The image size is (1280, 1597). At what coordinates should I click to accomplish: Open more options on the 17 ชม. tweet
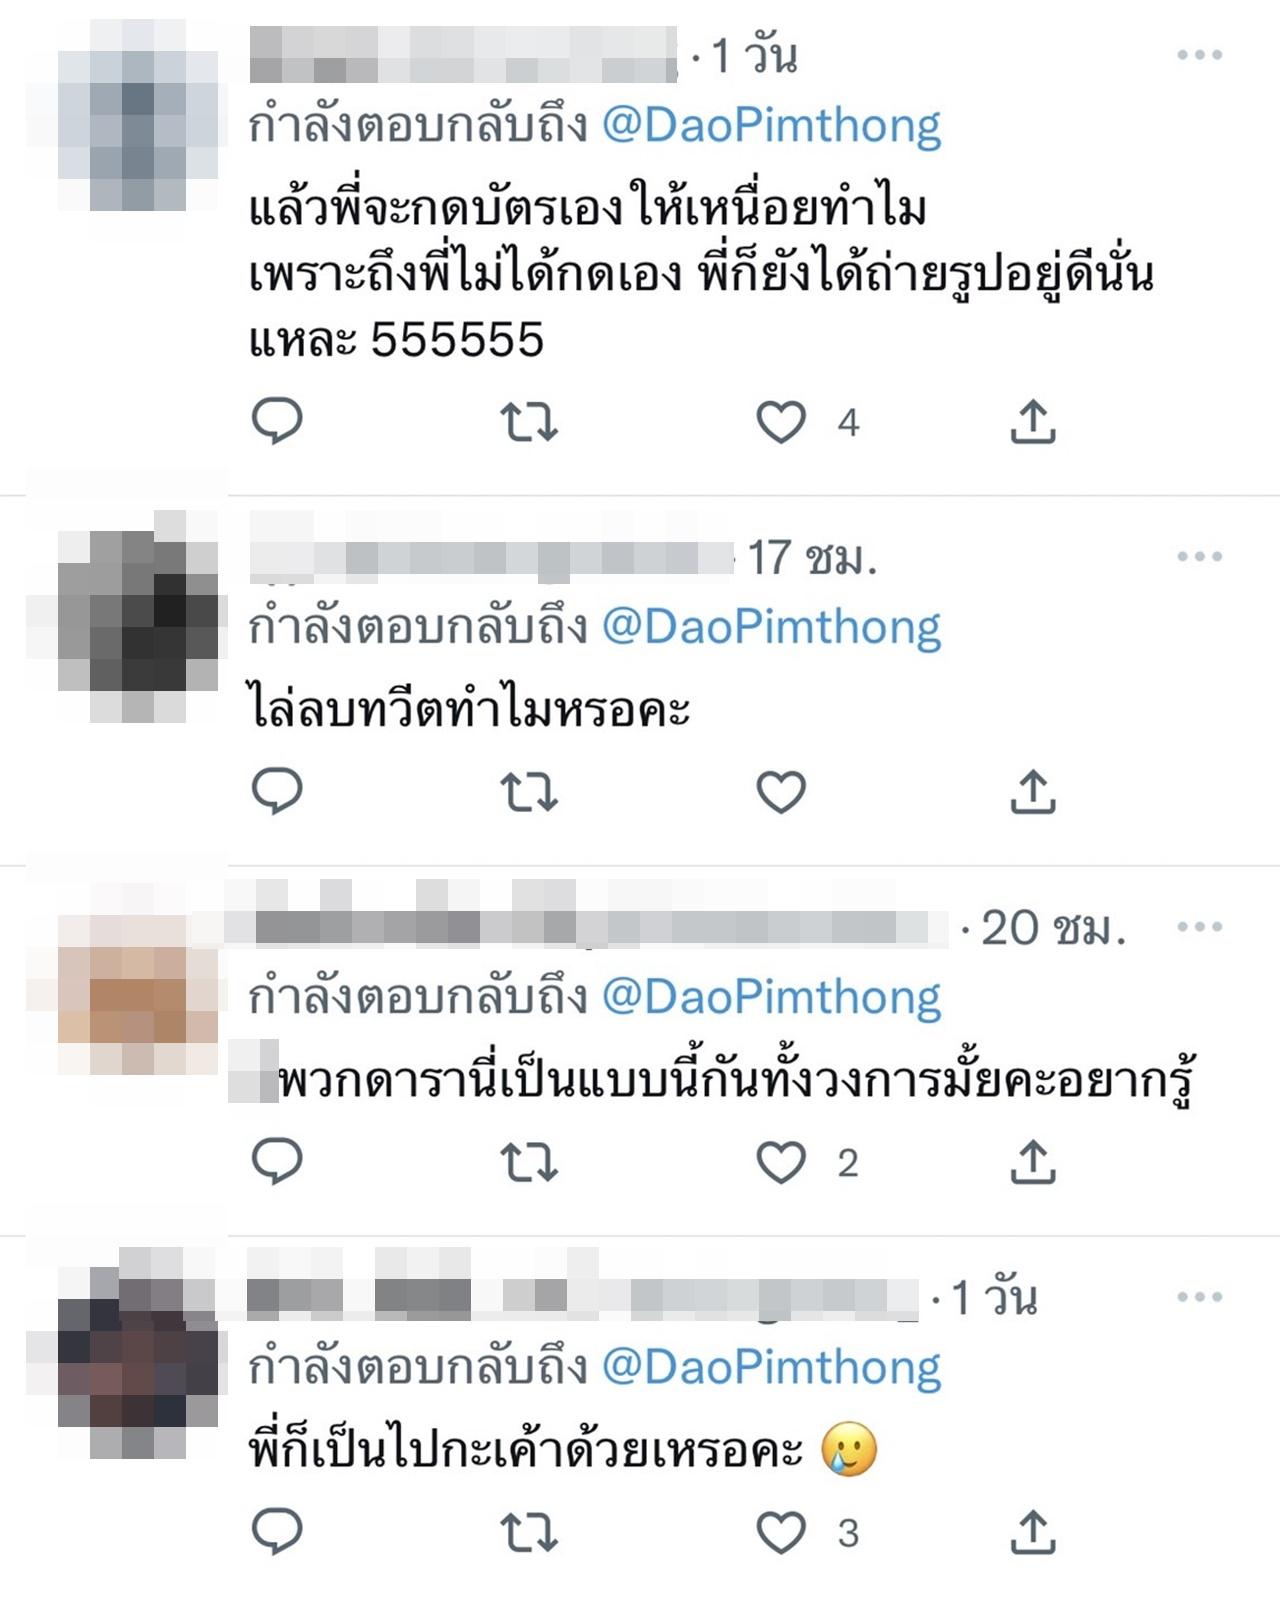[1199, 556]
